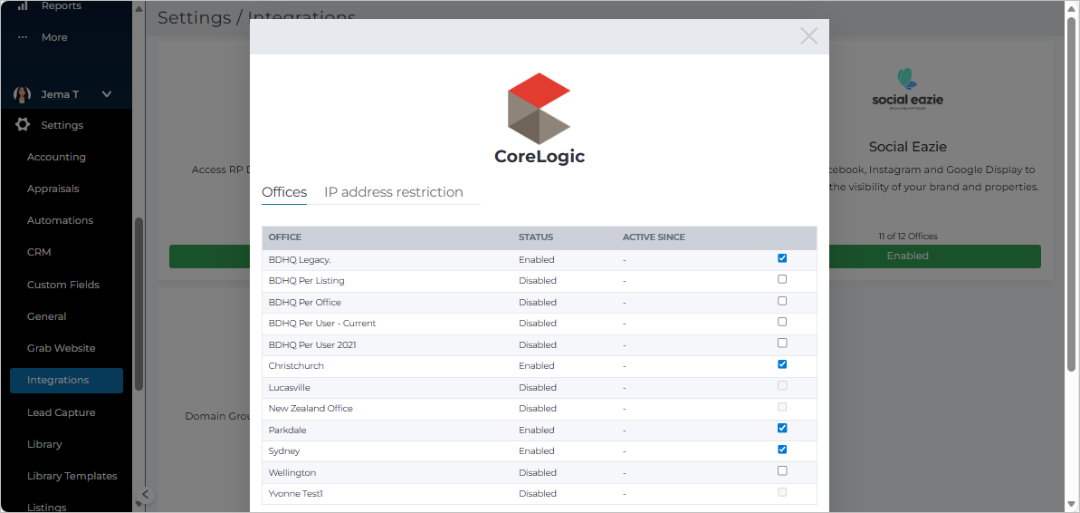Click the New Zealand Office name

coord(311,408)
